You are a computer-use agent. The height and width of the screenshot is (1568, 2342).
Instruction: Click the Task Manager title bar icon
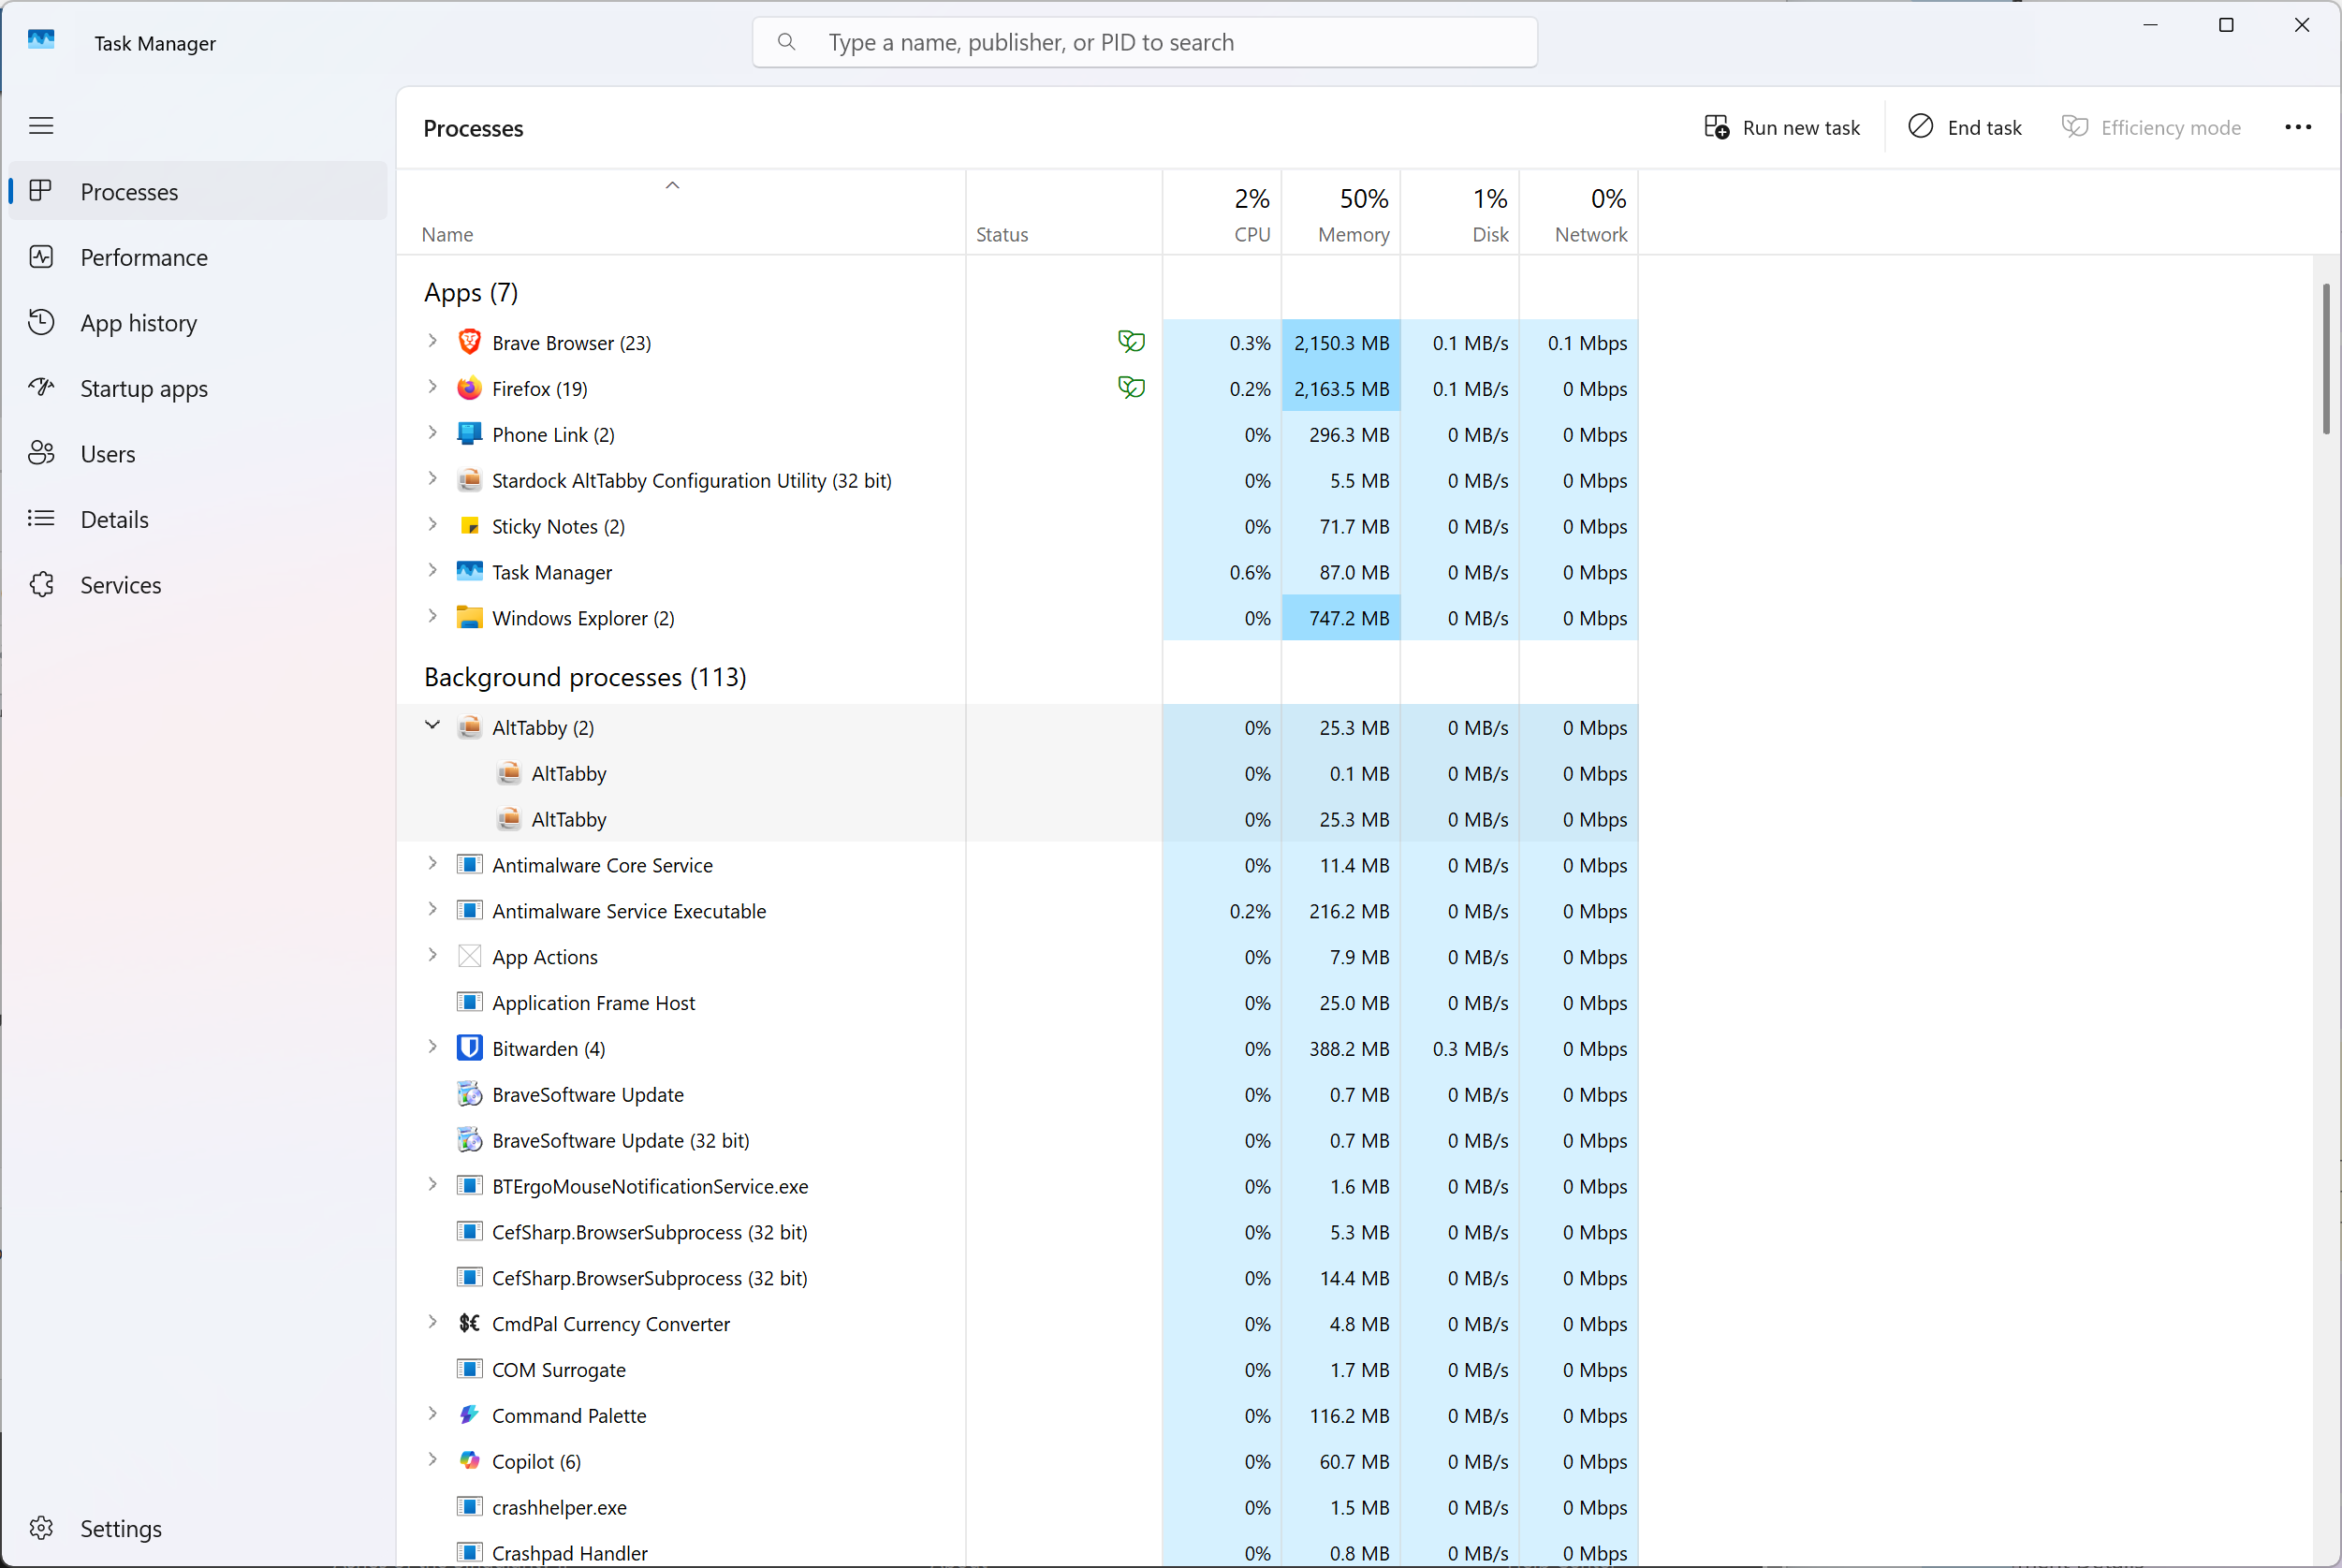coord(41,40)
